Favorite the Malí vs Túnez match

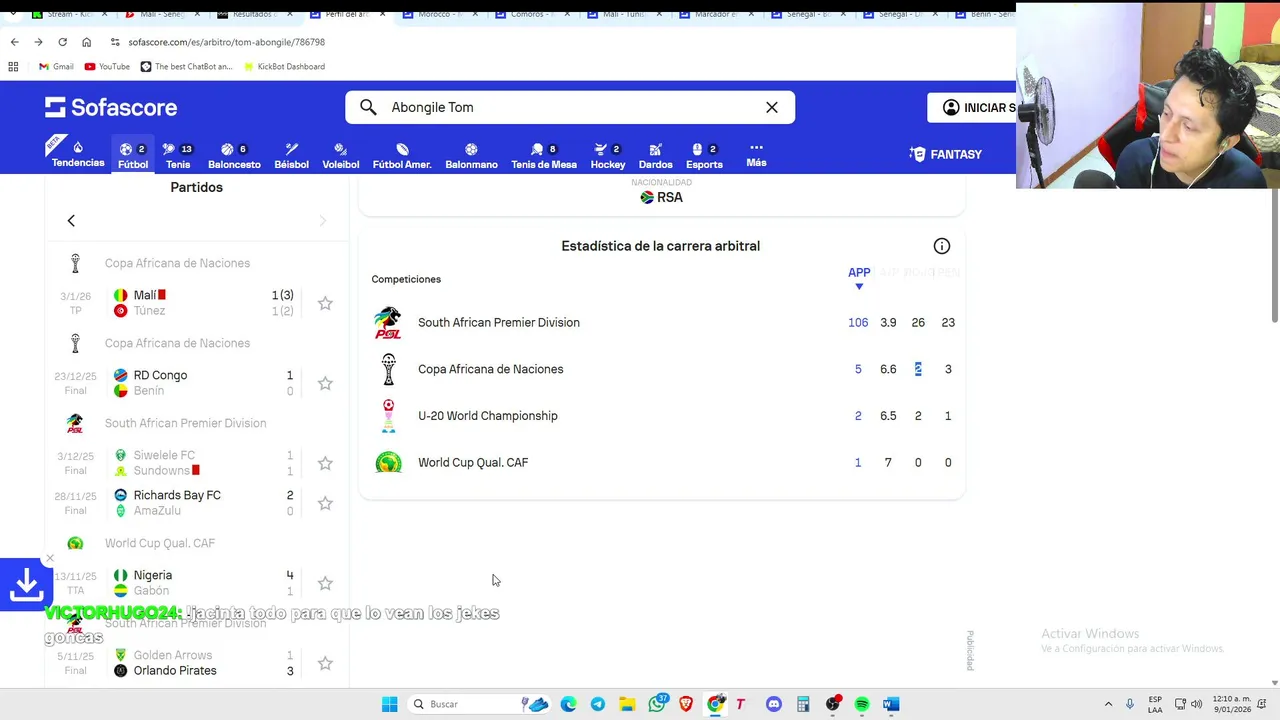325,303
